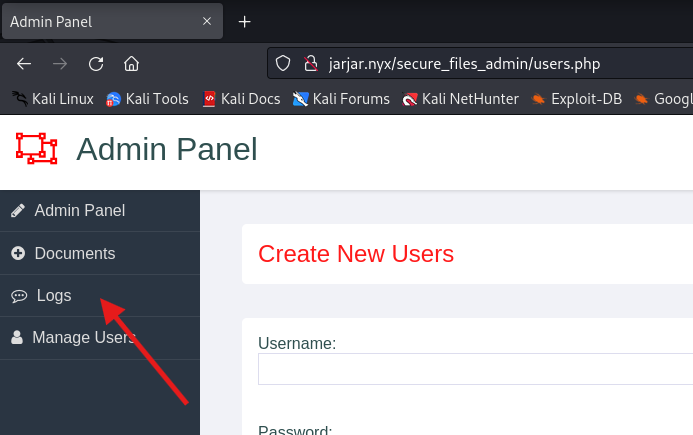This screenshot has height=435, width=693.
Task: Reload the page with the refresh icon
Action: click(x=96, y=64)
